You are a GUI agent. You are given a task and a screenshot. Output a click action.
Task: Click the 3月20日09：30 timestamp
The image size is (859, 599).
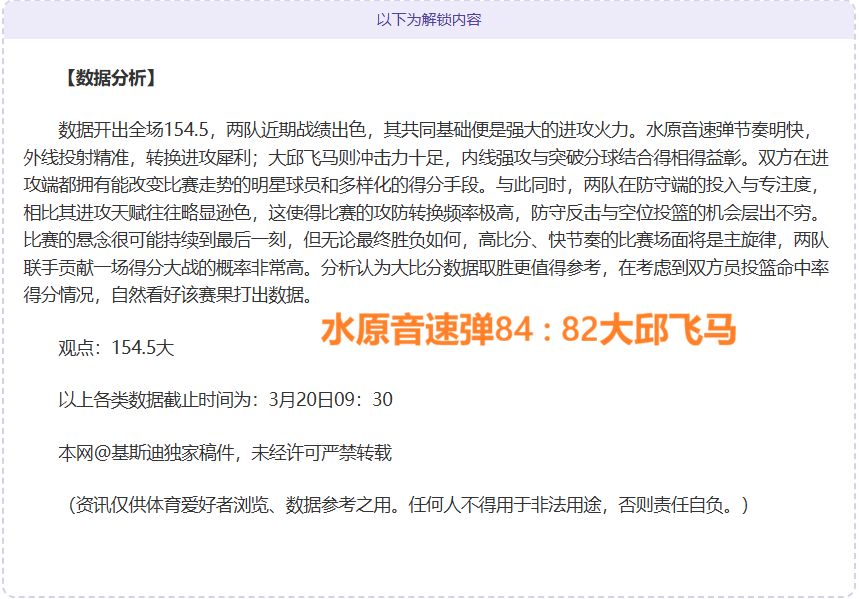(330, 400)
